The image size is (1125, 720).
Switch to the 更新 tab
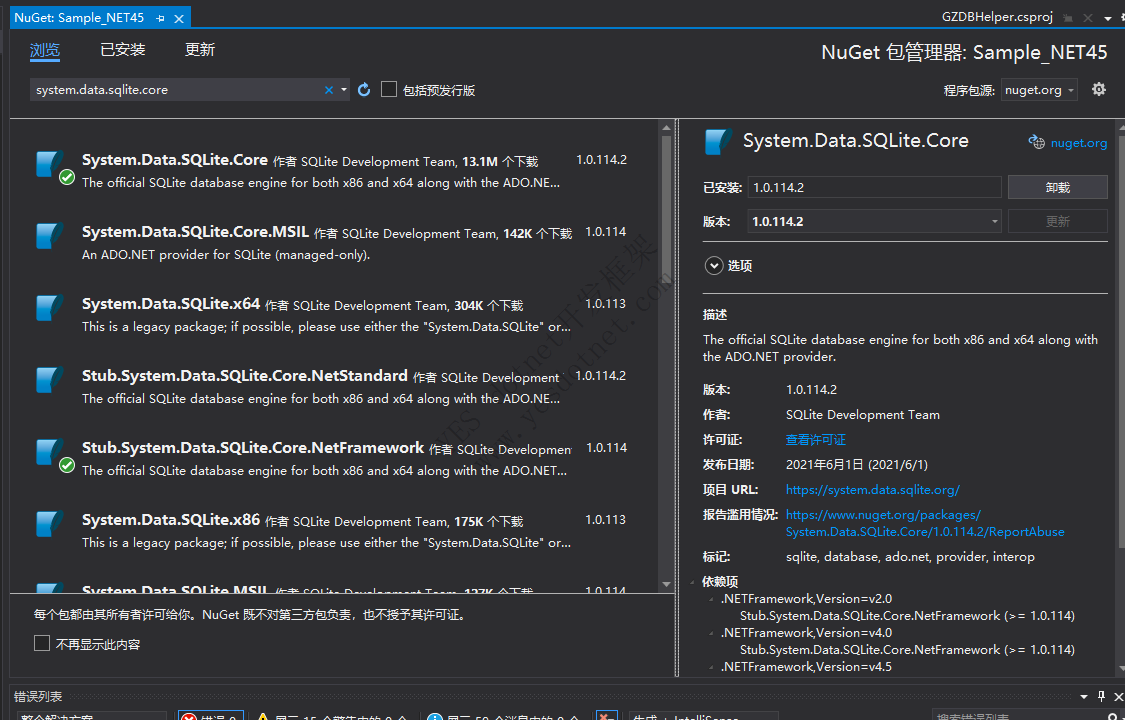coord(199,49)
